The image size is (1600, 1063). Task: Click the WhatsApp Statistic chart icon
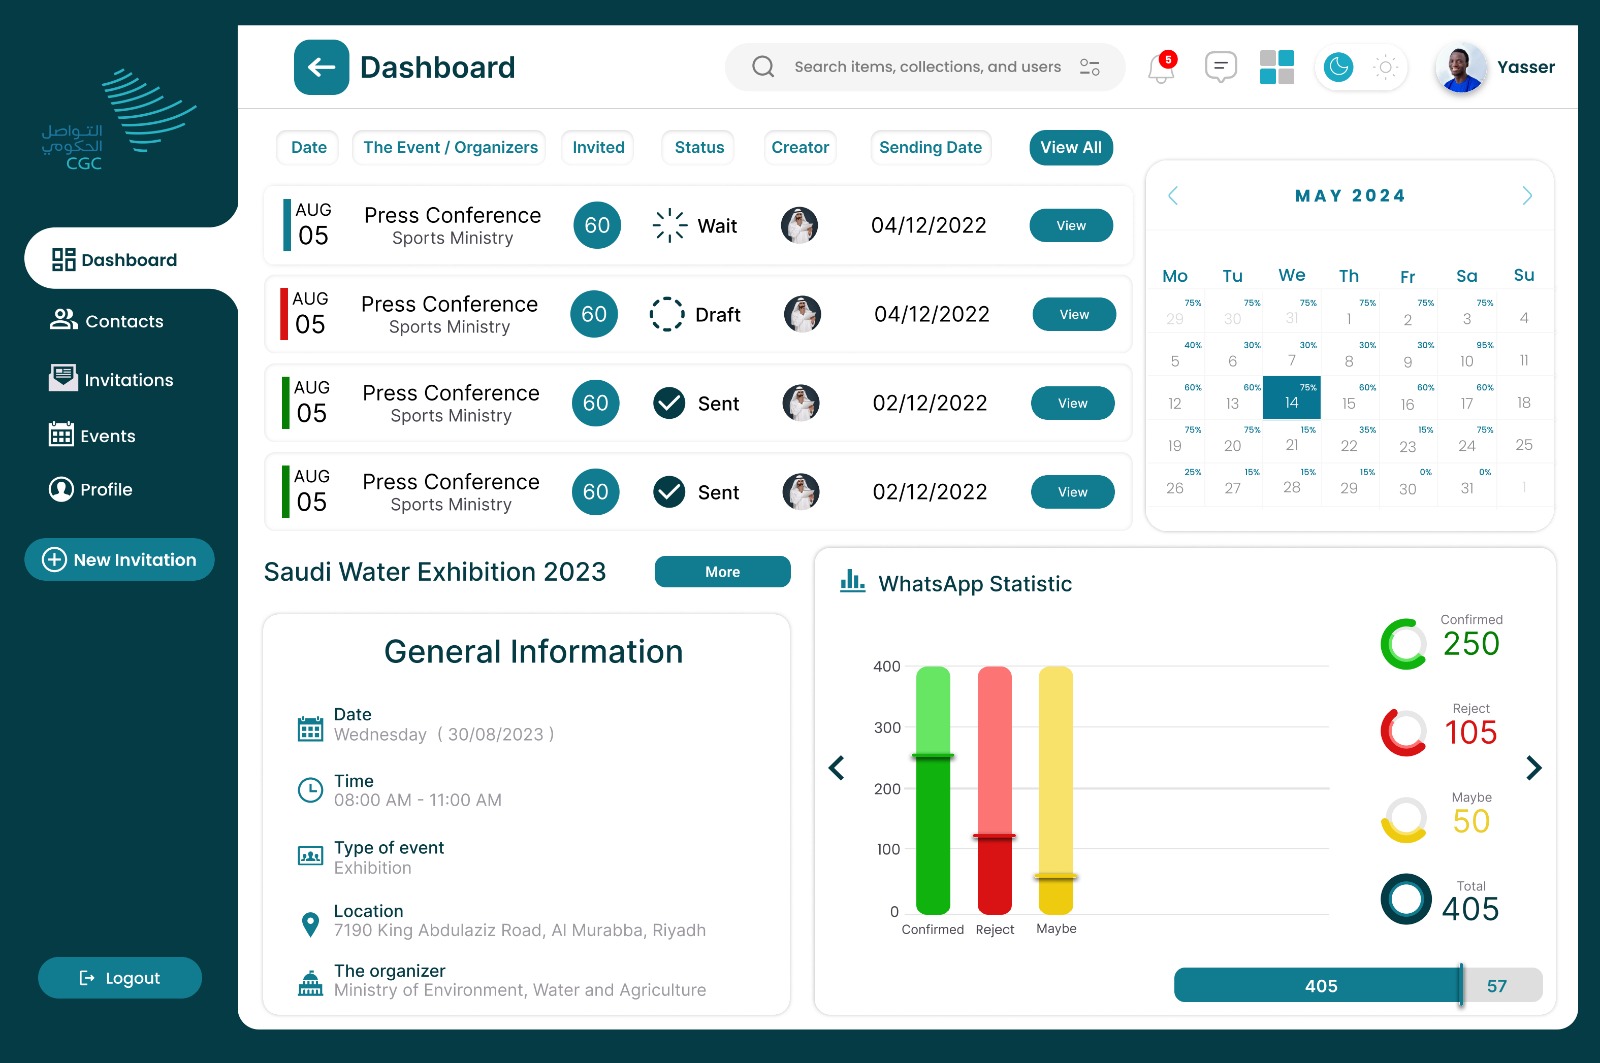(852, 581)
